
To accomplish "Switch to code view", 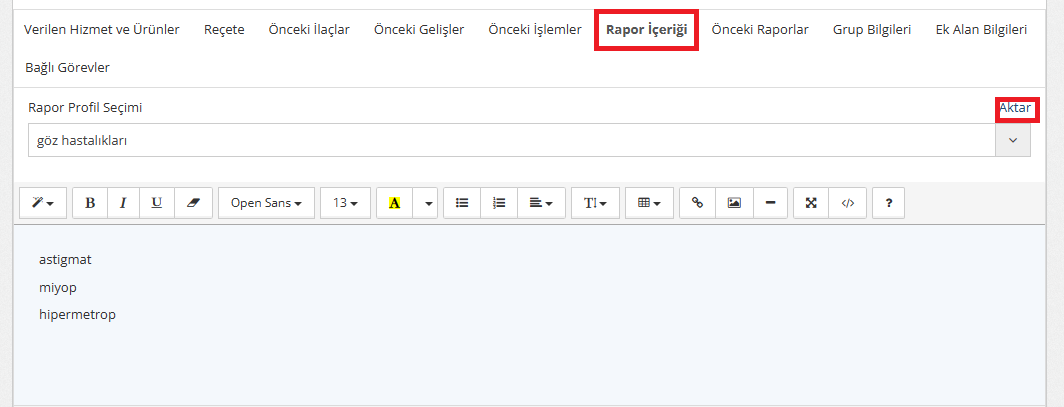I will pyautogui.click(x=848, y=203).
